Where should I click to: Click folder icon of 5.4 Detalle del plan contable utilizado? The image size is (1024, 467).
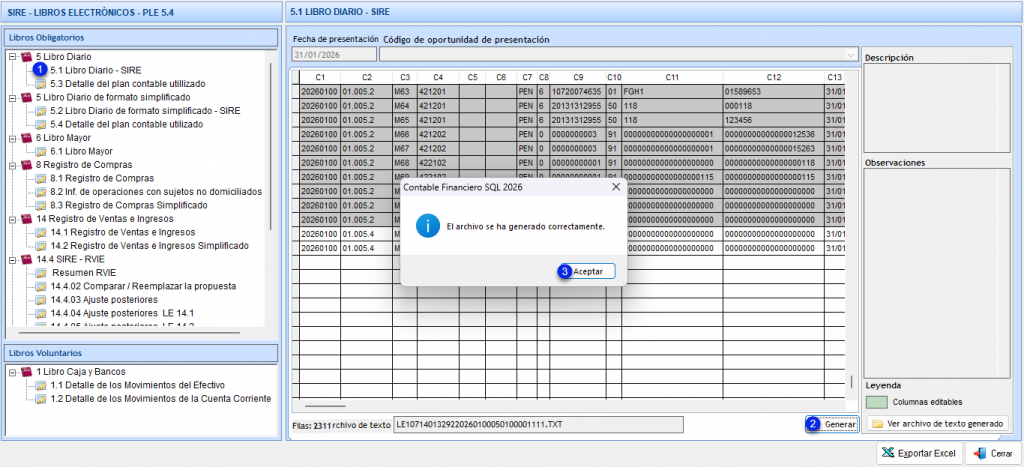pos(40,124)
